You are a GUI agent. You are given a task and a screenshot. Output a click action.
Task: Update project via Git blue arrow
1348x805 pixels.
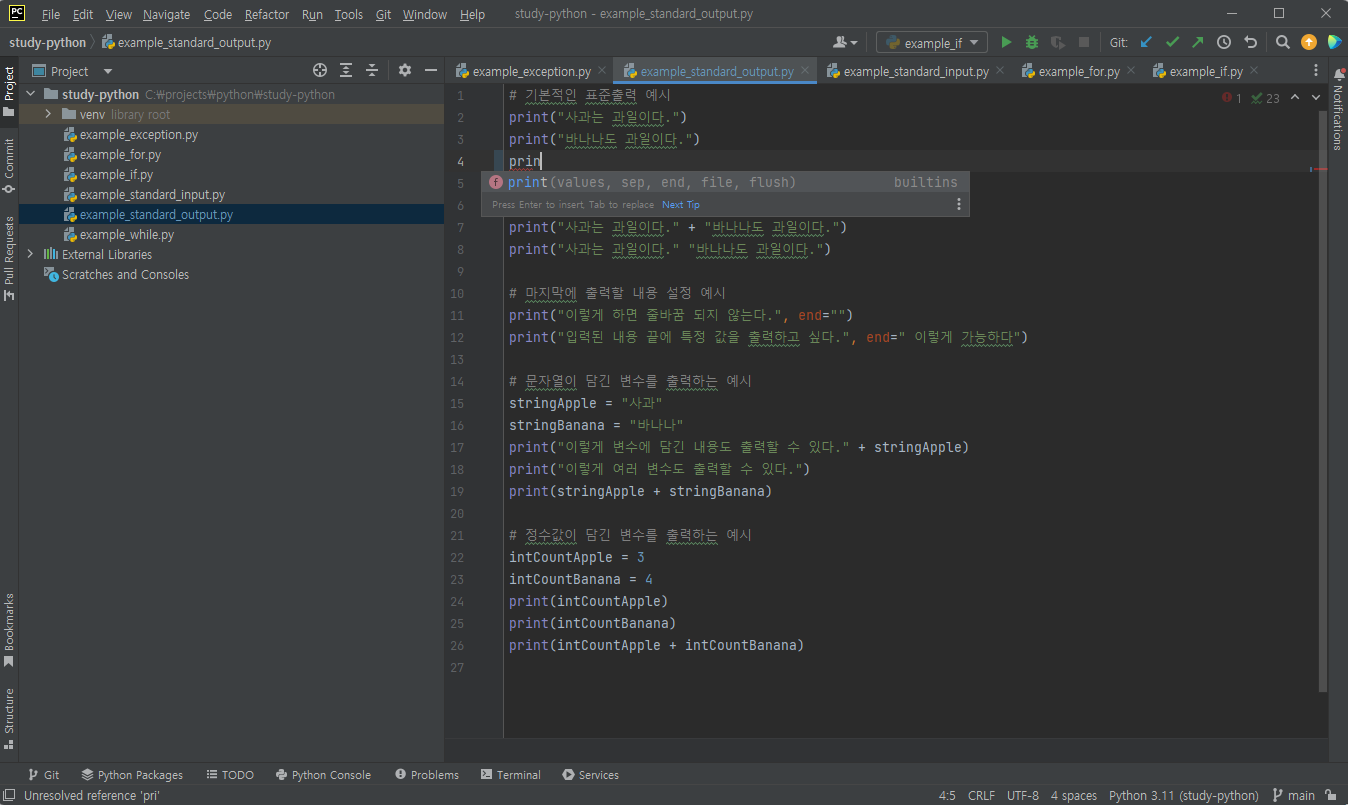click(x=1146, y=42)
